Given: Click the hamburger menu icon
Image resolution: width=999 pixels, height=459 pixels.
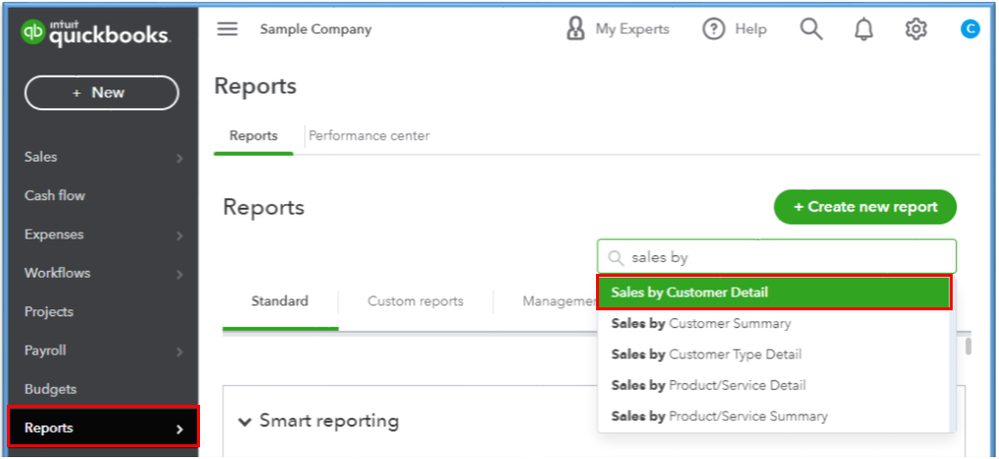Looking at the screenshot, I should 228,29.
